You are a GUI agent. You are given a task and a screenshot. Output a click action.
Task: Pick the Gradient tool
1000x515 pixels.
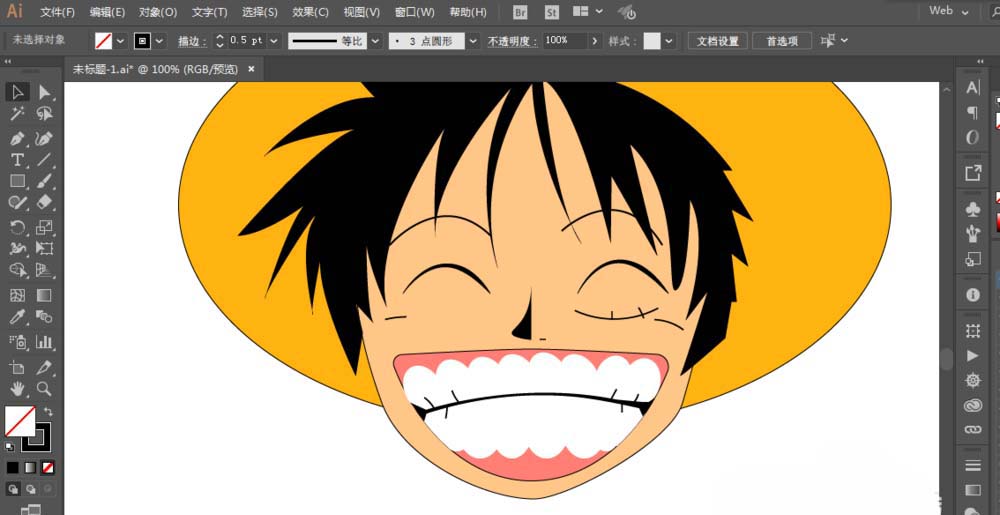(45, 295)
